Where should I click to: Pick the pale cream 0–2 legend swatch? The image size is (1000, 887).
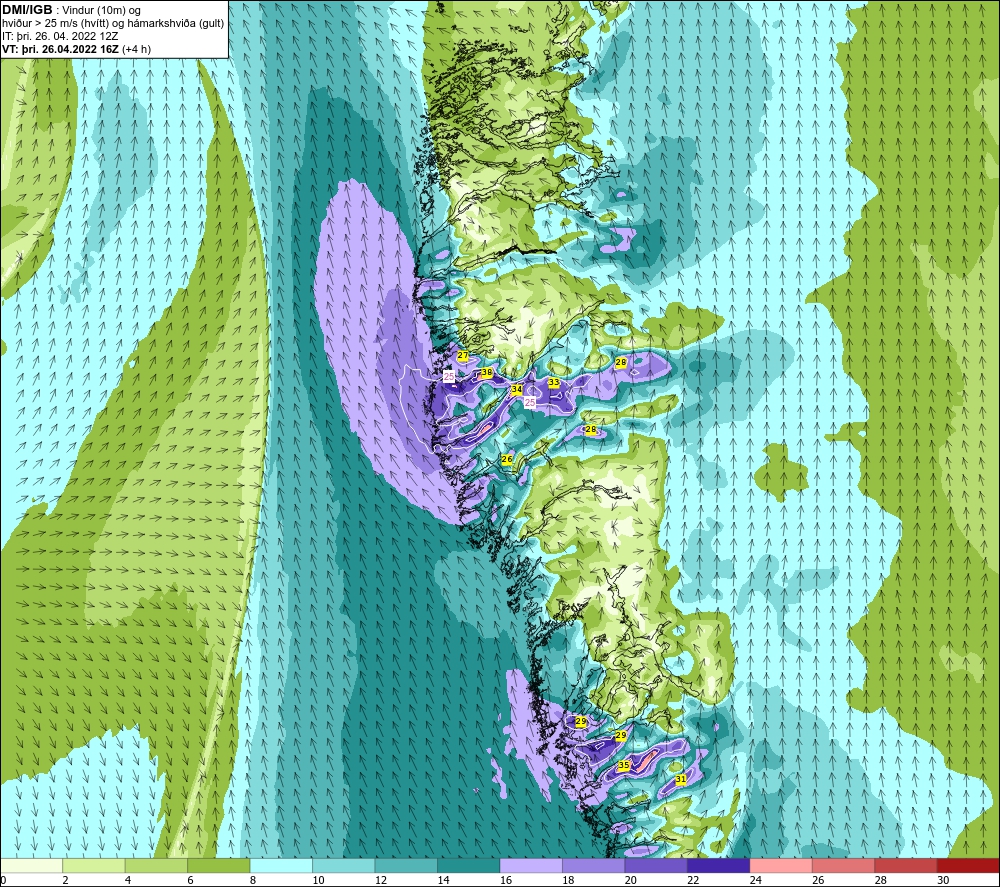[31, 865]
